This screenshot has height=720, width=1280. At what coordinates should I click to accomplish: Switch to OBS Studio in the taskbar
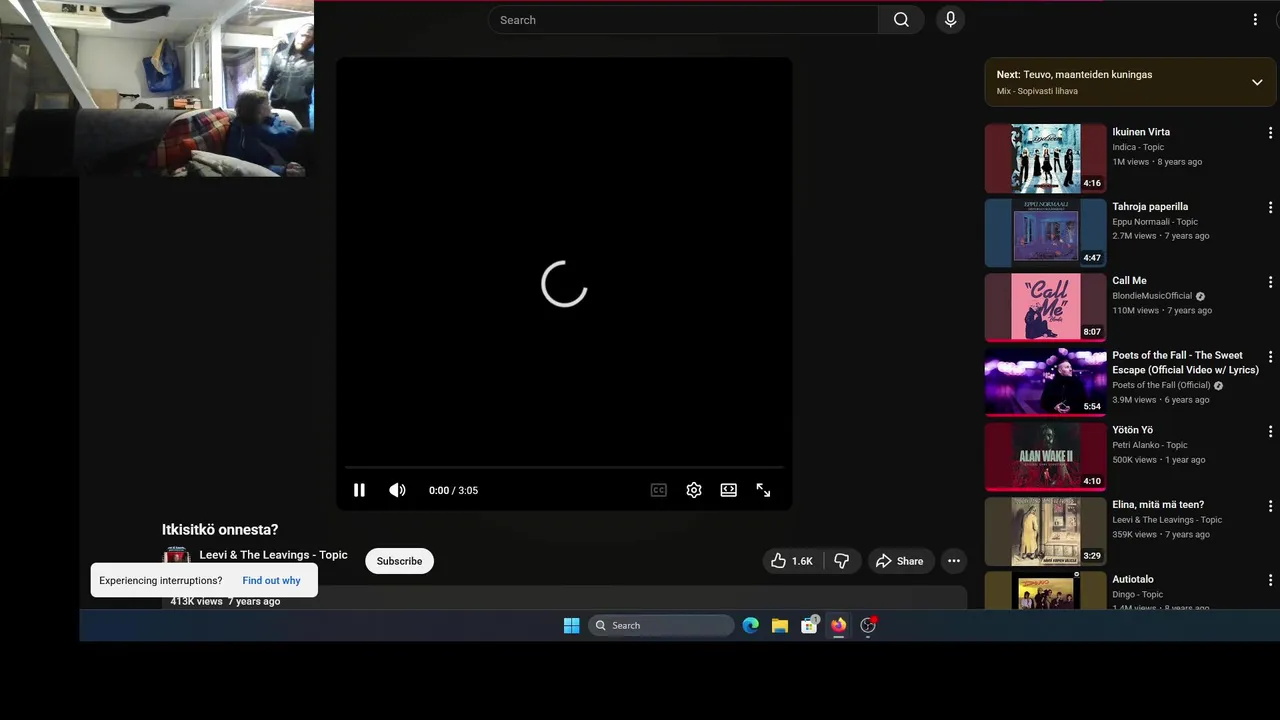pyautogui.click(x=868, y=626)
